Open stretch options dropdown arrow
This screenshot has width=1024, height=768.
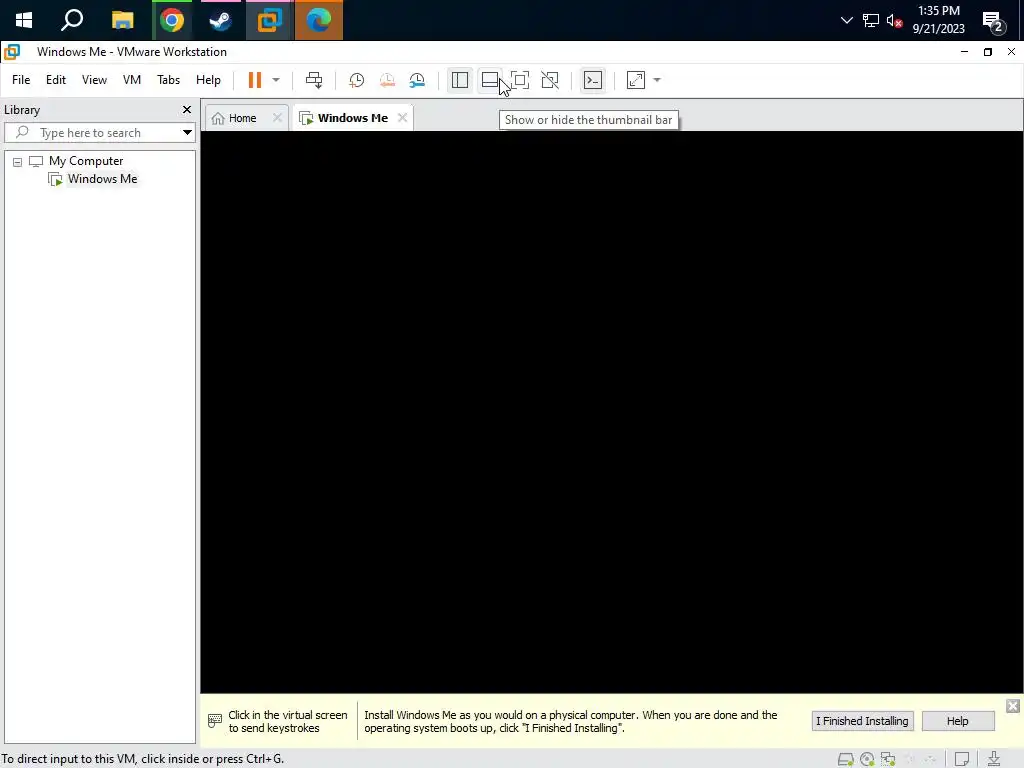point(657,80)
